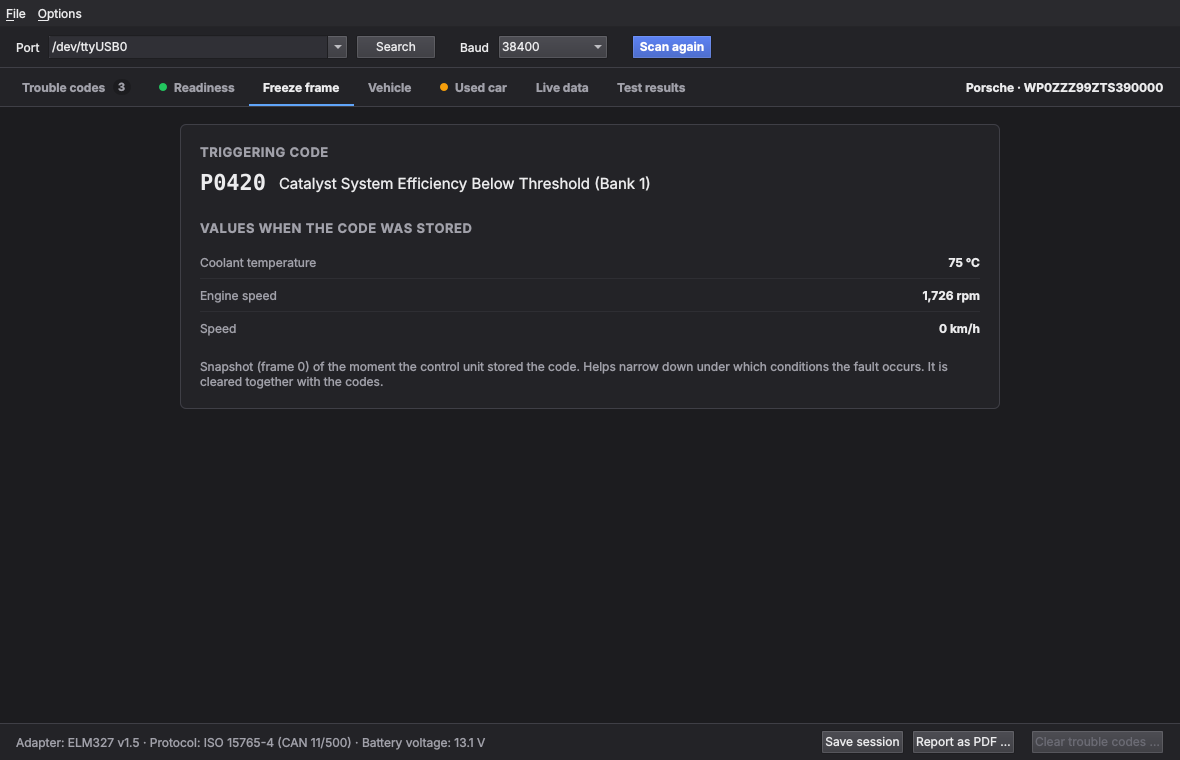Image resolution: width=1180 pixels, height=760 pixels.
Task: Expand the Port dropdown arrow
Action: tap(337, 47)
